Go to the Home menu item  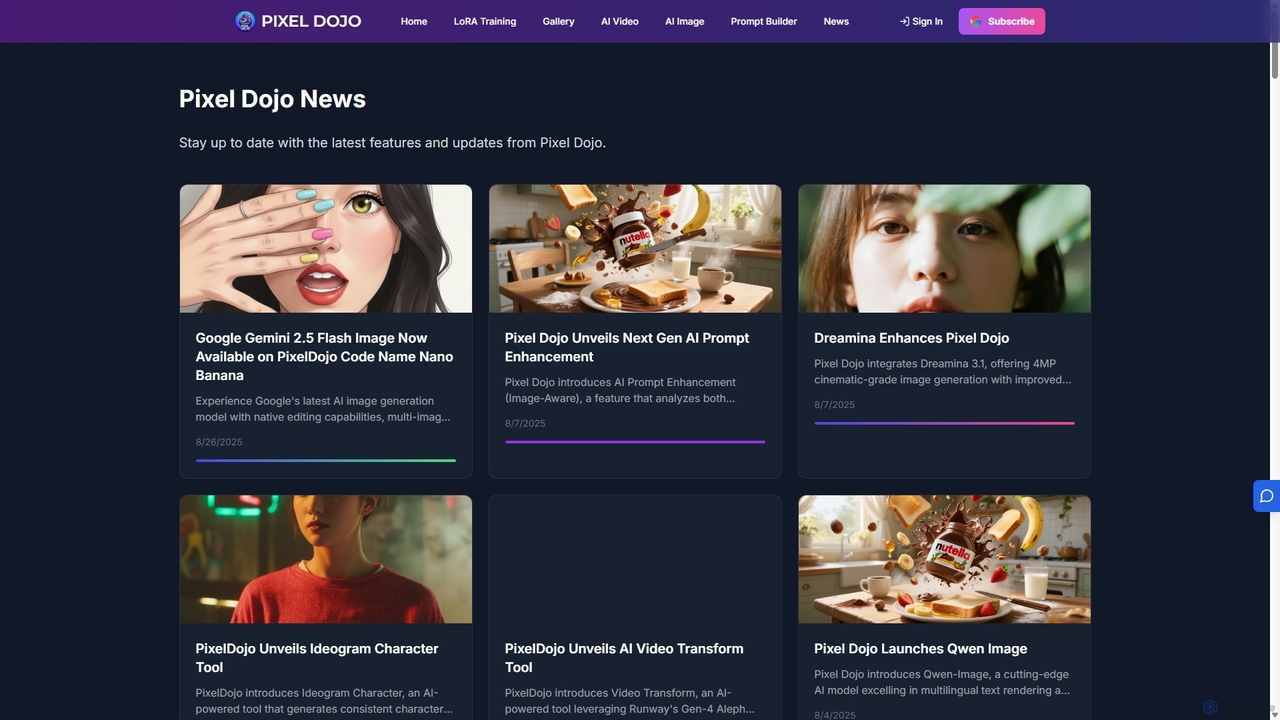coord(414,21)
